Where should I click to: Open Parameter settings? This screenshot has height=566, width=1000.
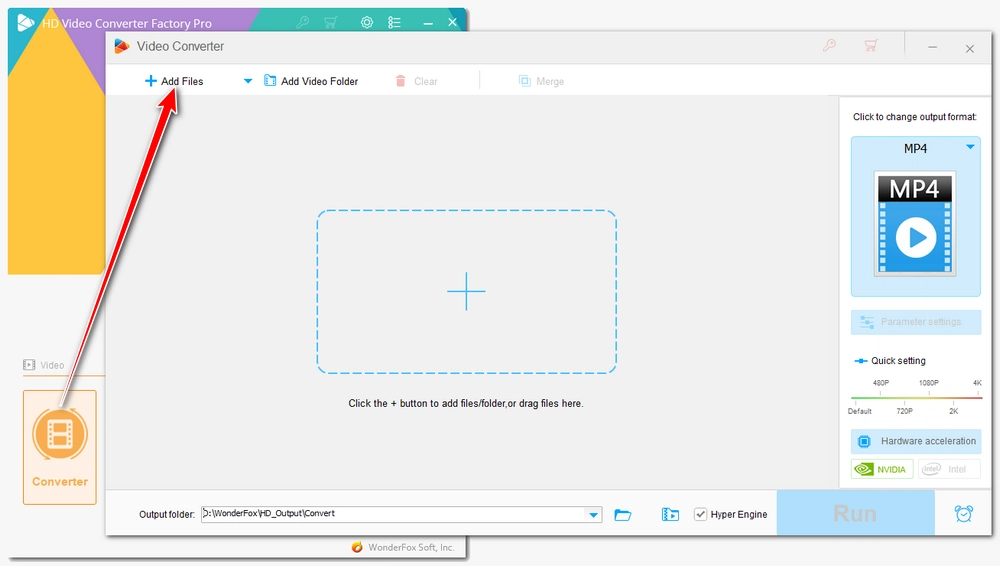pyautogui.click(x=916, y=322)
